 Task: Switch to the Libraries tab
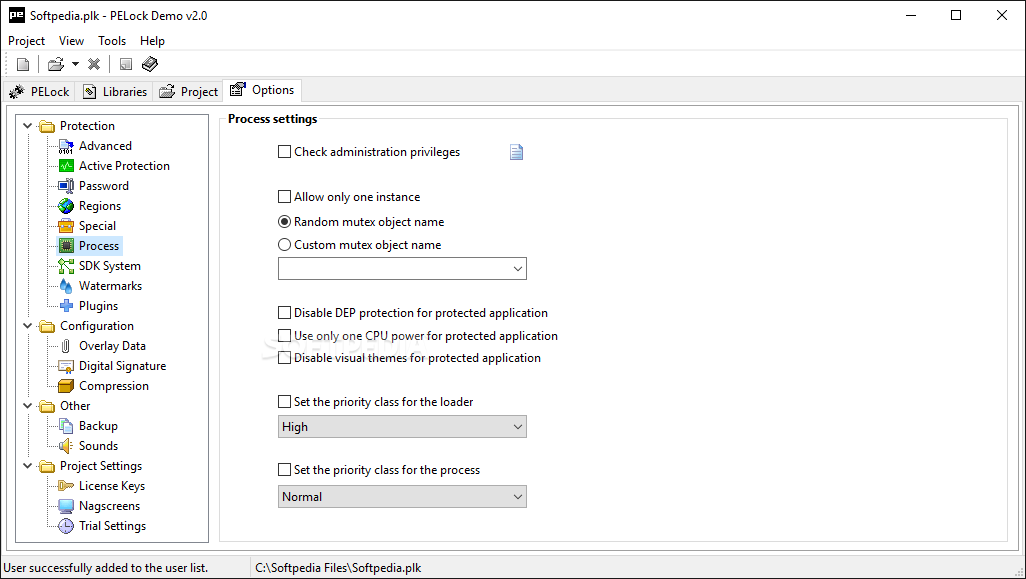tap(115, 92)
